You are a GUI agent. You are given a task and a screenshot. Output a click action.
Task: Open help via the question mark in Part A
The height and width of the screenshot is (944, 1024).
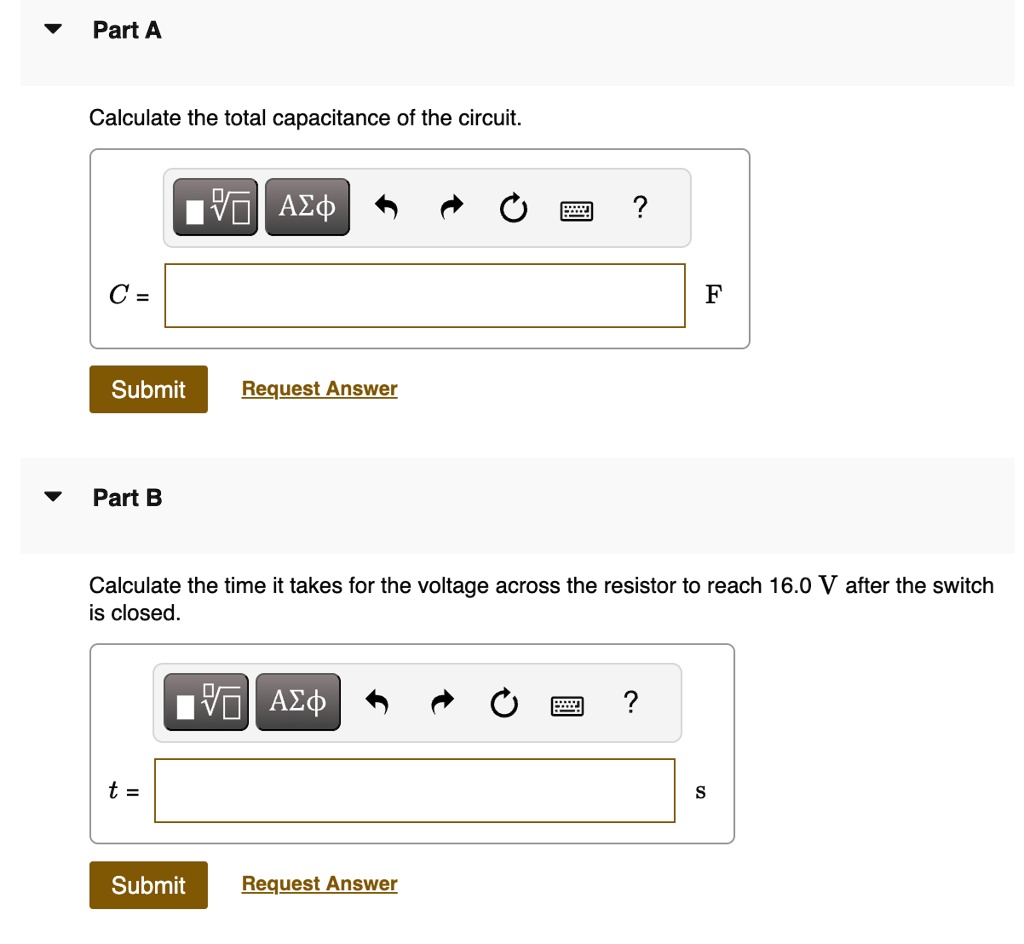(x=638, y=206)
